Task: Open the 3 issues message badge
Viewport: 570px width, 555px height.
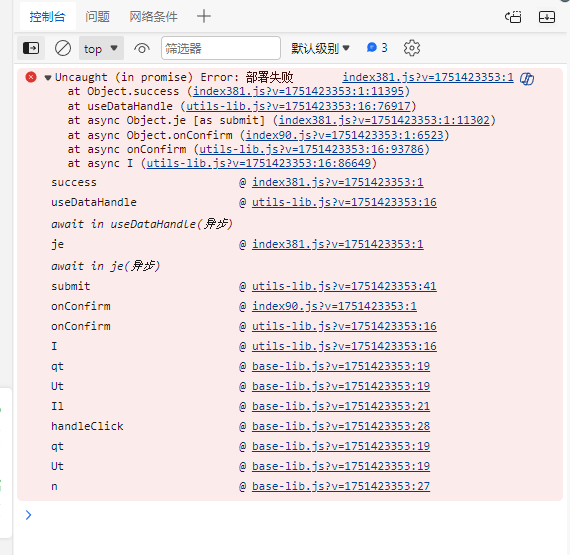Action: (x=377, y=48)
